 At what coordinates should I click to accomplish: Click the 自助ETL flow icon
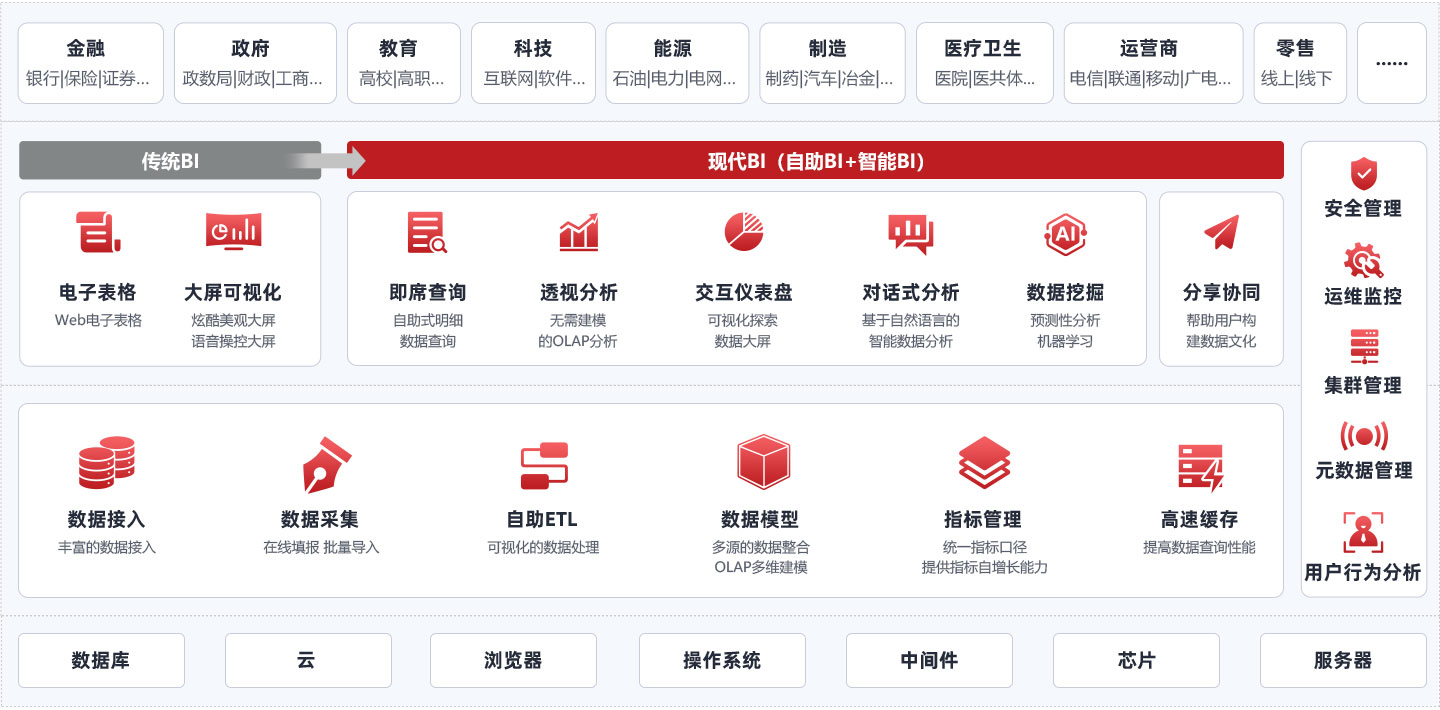click(x=545, y=462)
